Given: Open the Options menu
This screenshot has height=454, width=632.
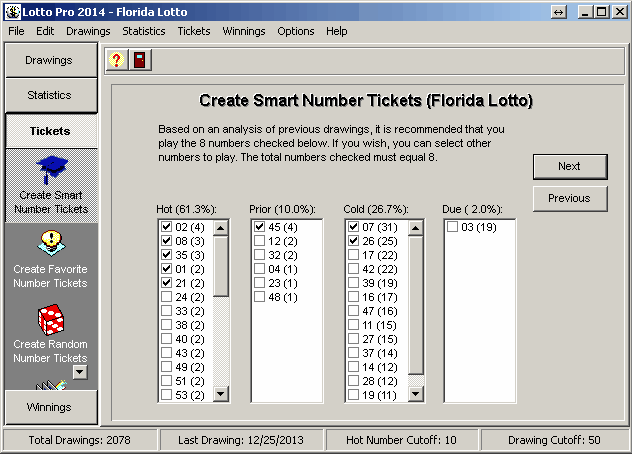Looking at the screenshot, I should pos(295,31).
